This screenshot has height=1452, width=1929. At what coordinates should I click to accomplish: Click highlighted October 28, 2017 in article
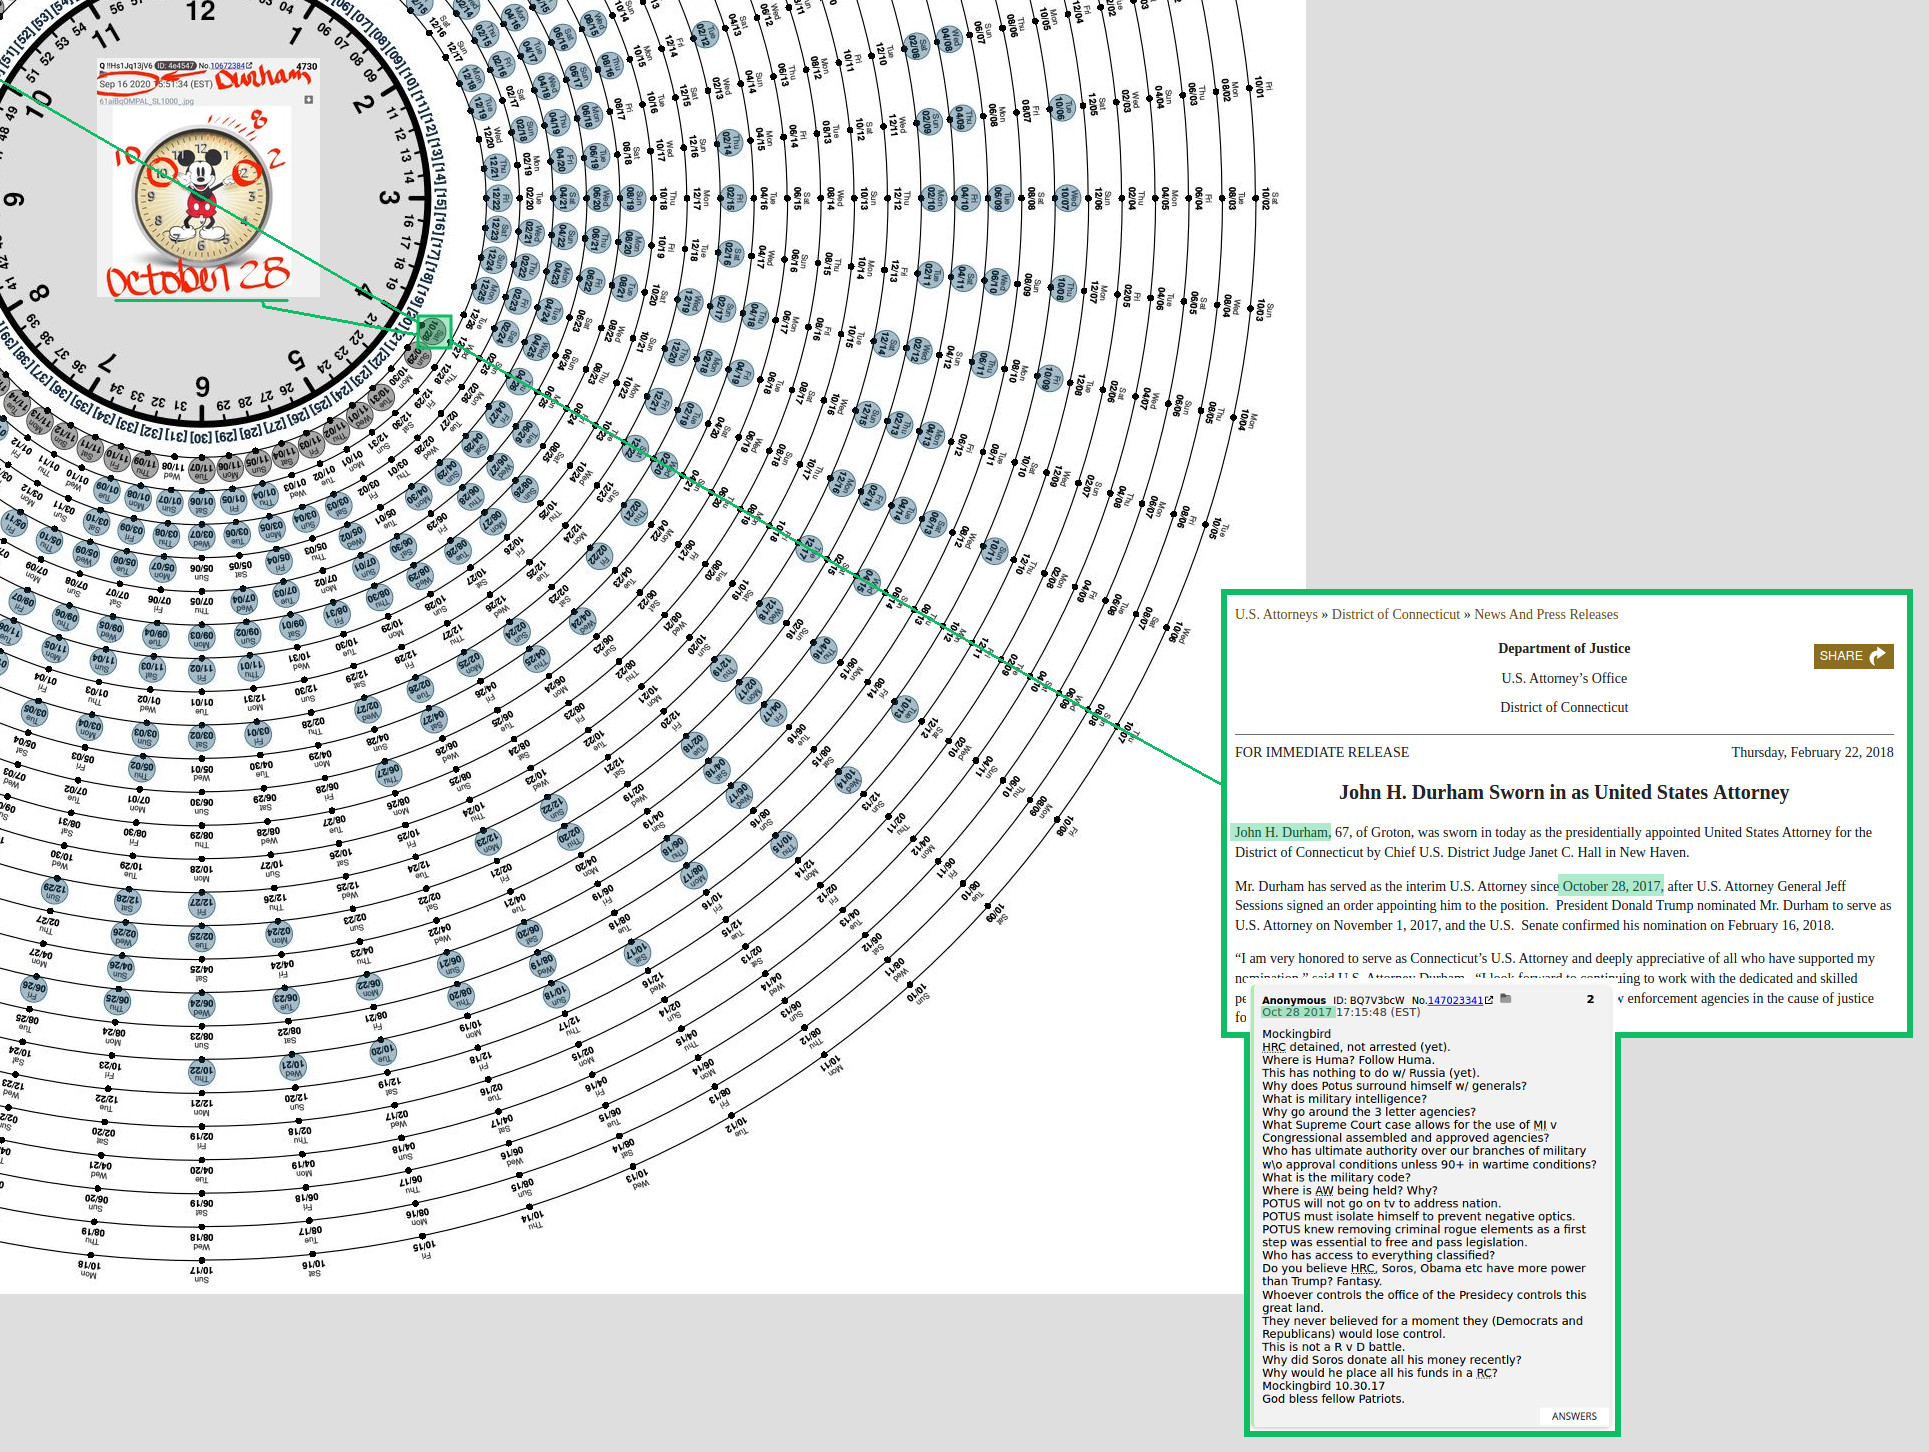pos(1611,886)
